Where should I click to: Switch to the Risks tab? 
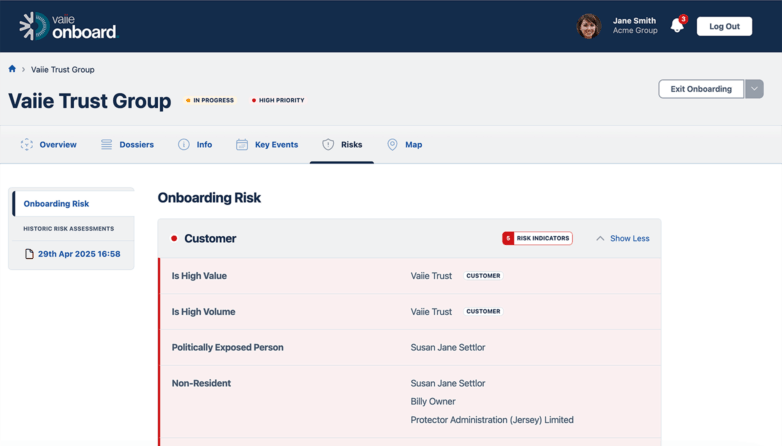point(342,145)
